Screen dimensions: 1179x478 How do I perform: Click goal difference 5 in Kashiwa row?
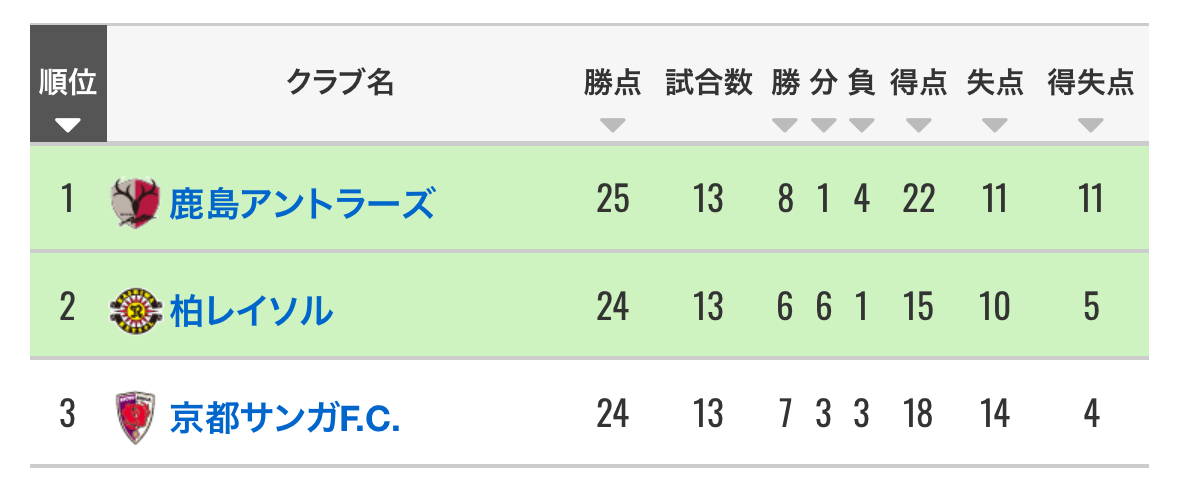[1091, 307]
